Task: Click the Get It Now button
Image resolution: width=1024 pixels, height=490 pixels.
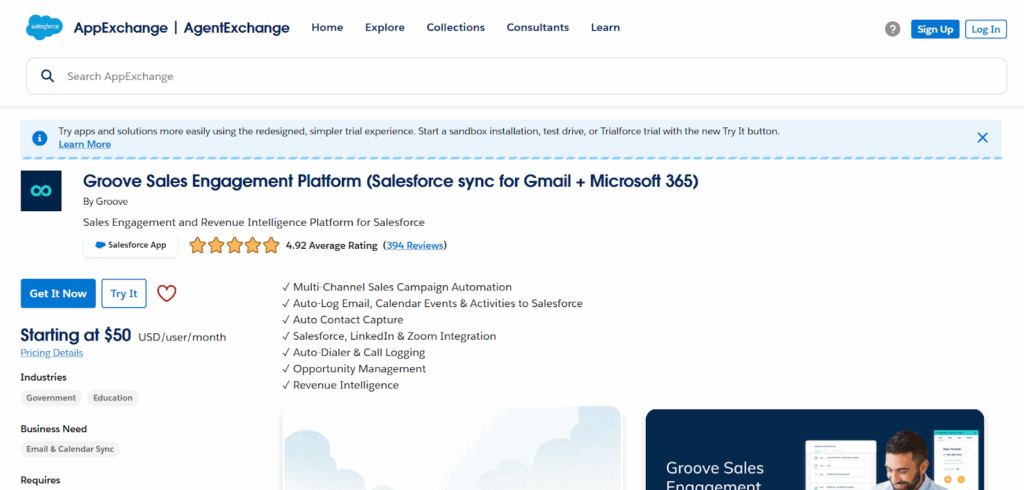Action: tap(58, 293)
